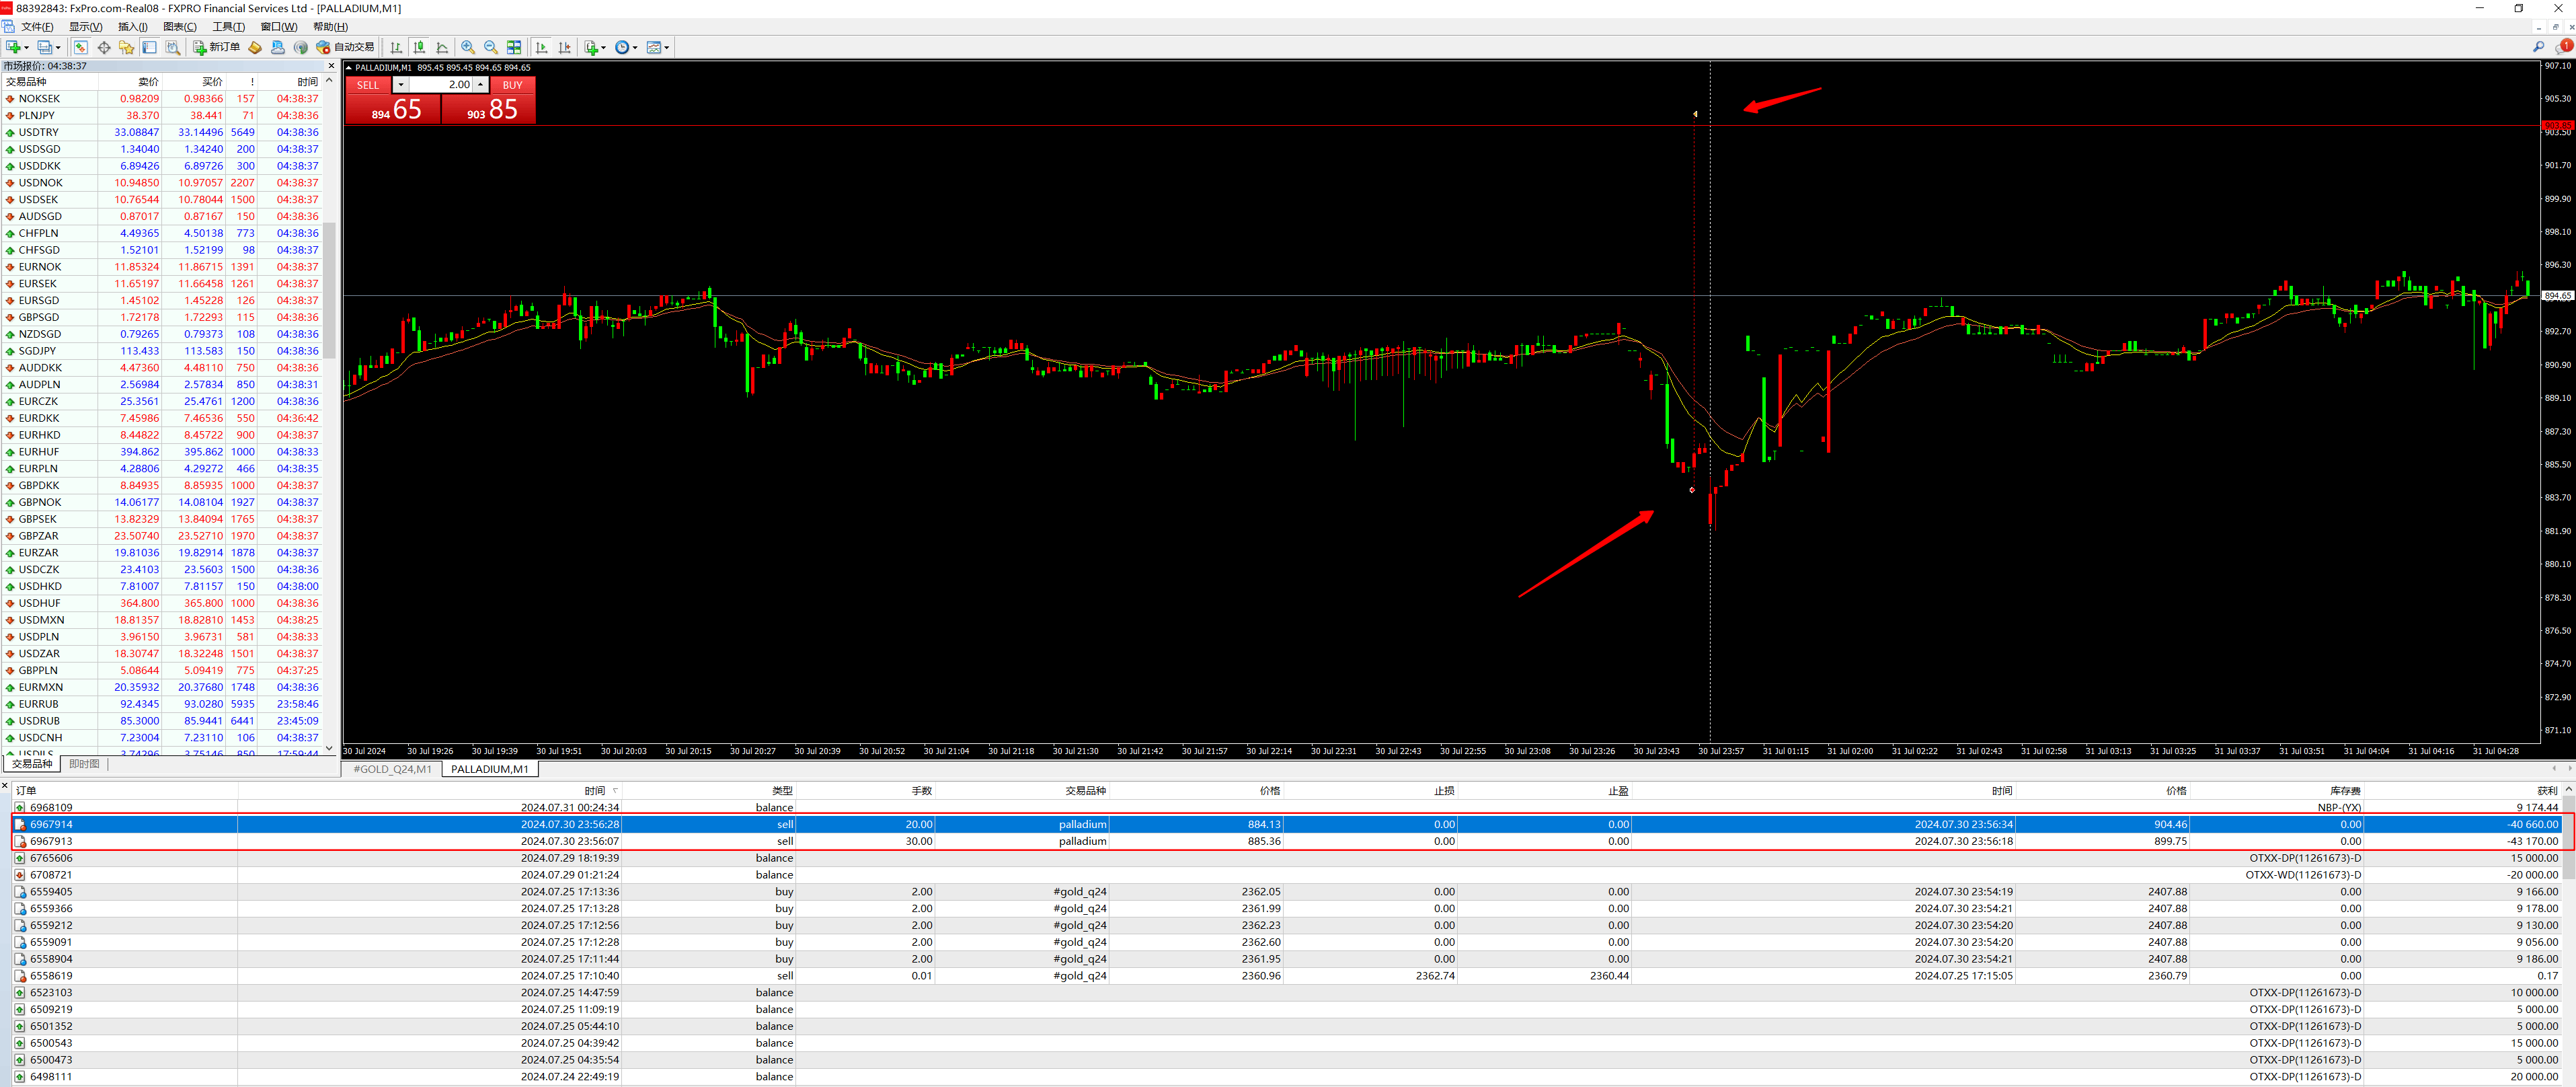Viewport: 2576px width, 1087px height.
Task: Click the 新订单 new order icon
Action: 199,47
